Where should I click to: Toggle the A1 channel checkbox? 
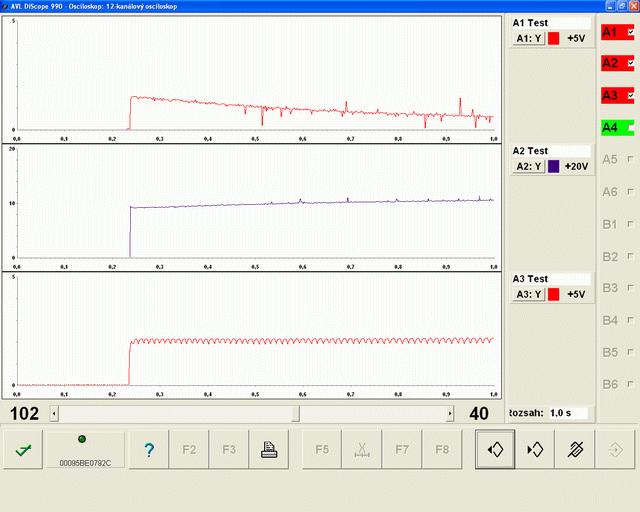click(x=630, y=33)
